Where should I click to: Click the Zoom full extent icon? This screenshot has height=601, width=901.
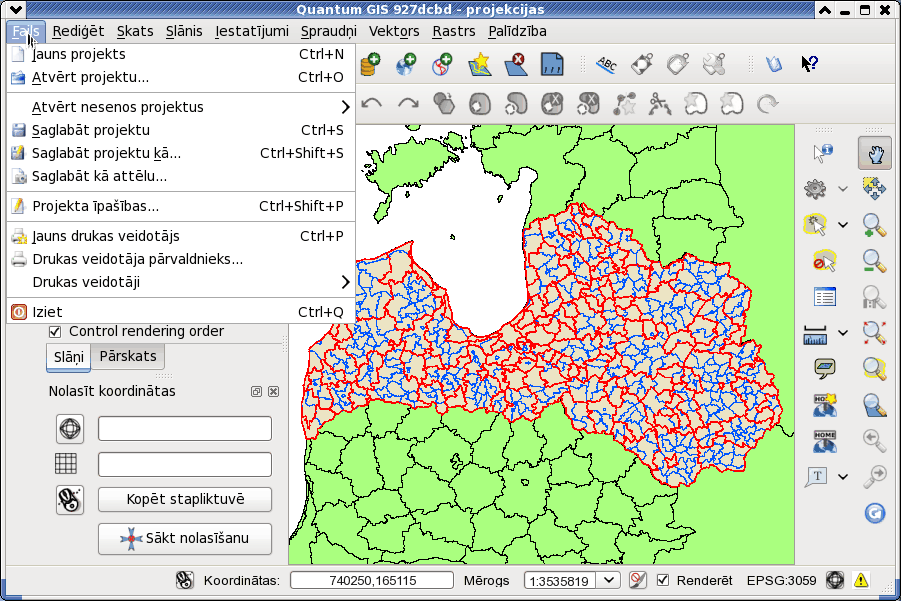coord(874,333)
